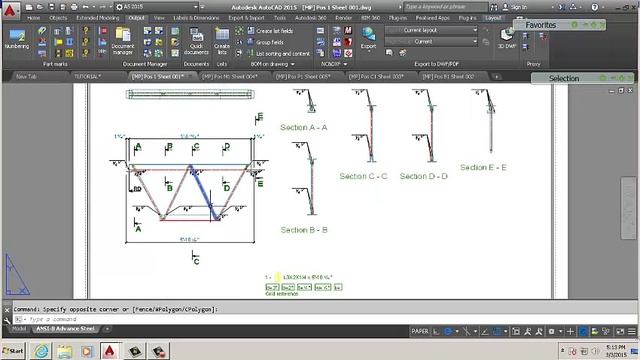The height and width of the screenshot is (360, 640).
Task: Click the Selection palette title
Action: (x=564, y=78)
